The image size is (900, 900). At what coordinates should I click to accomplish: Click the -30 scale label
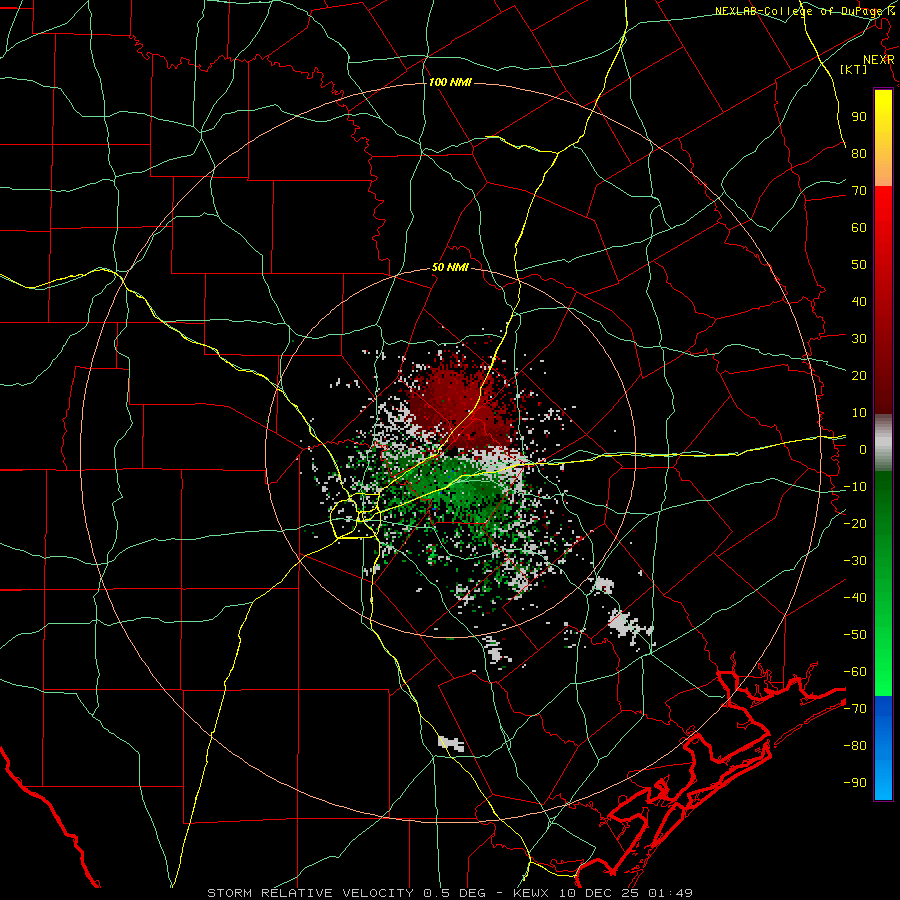point(855,561)
